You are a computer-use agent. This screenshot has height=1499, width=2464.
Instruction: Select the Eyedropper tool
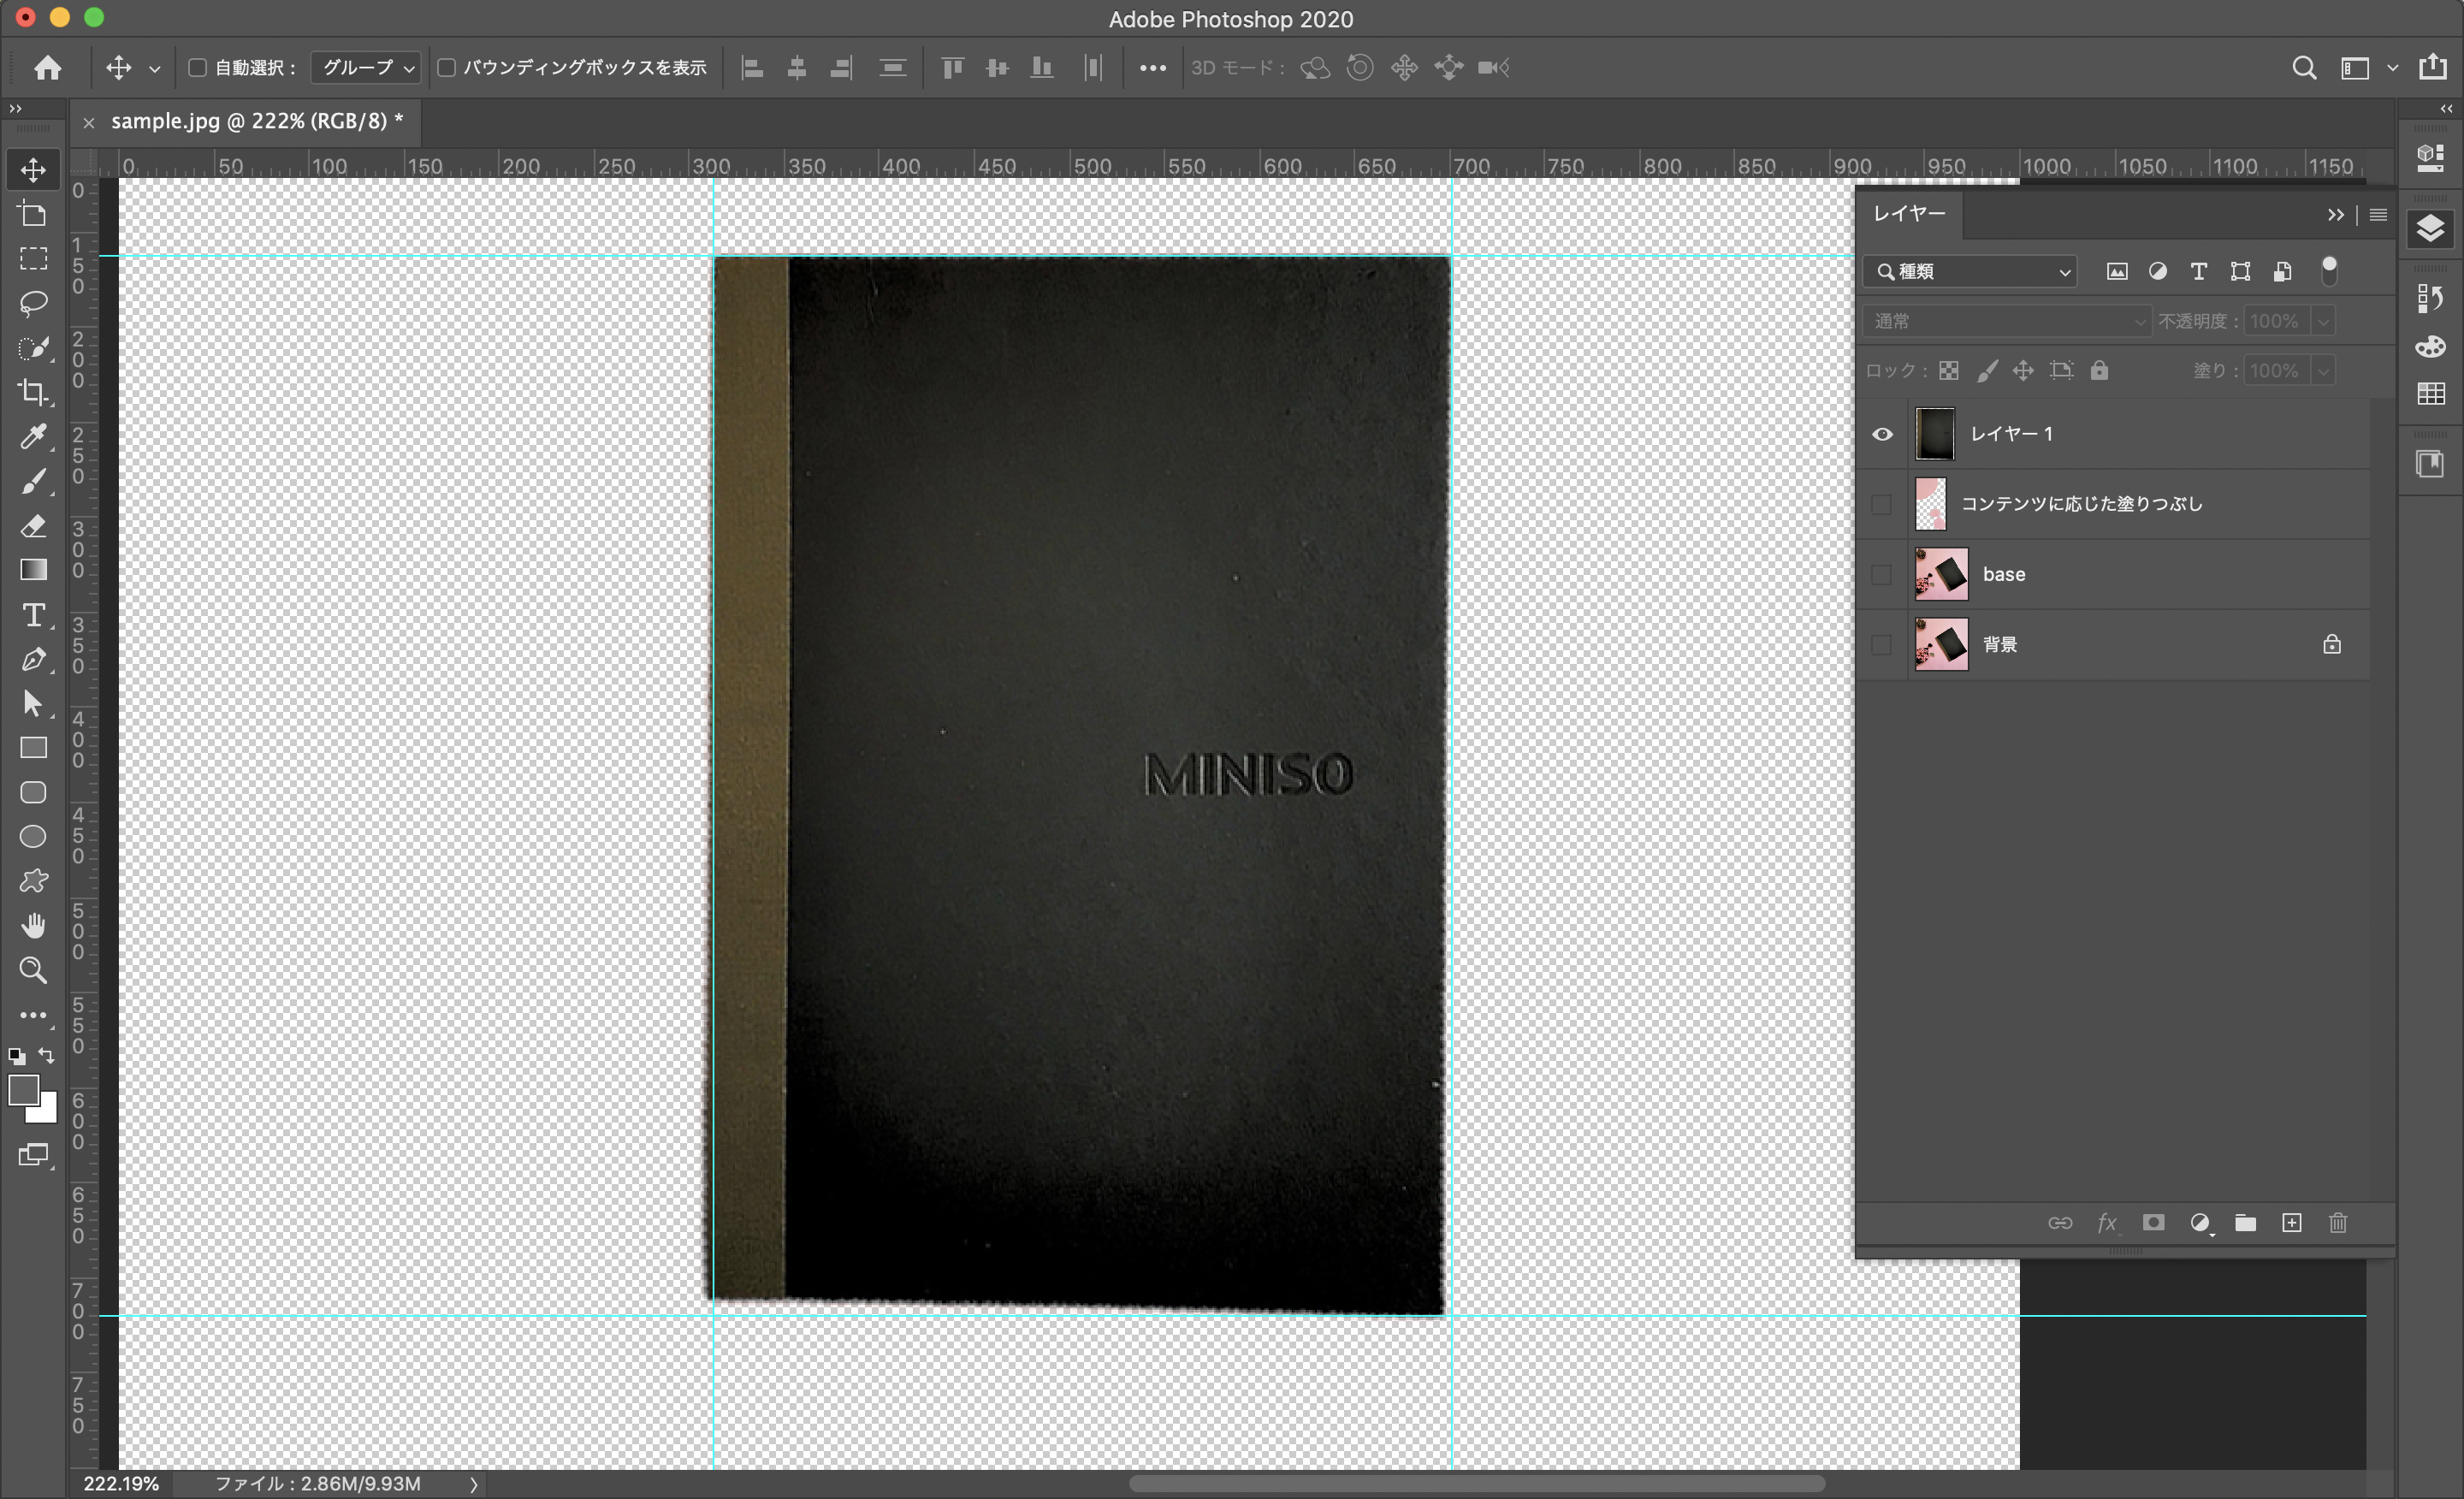[x=33, y=436]
